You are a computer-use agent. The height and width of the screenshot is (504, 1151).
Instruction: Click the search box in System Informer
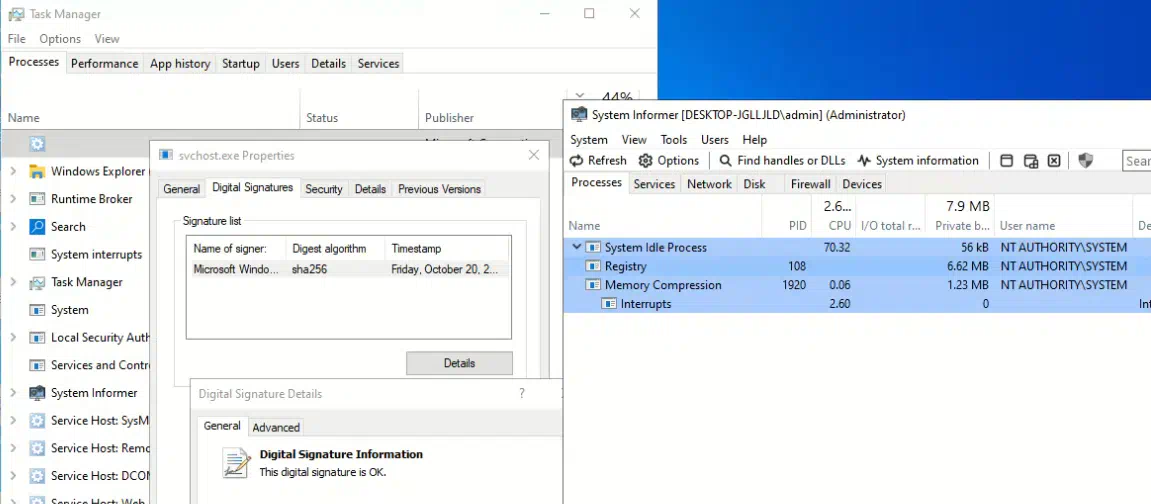1137,161
